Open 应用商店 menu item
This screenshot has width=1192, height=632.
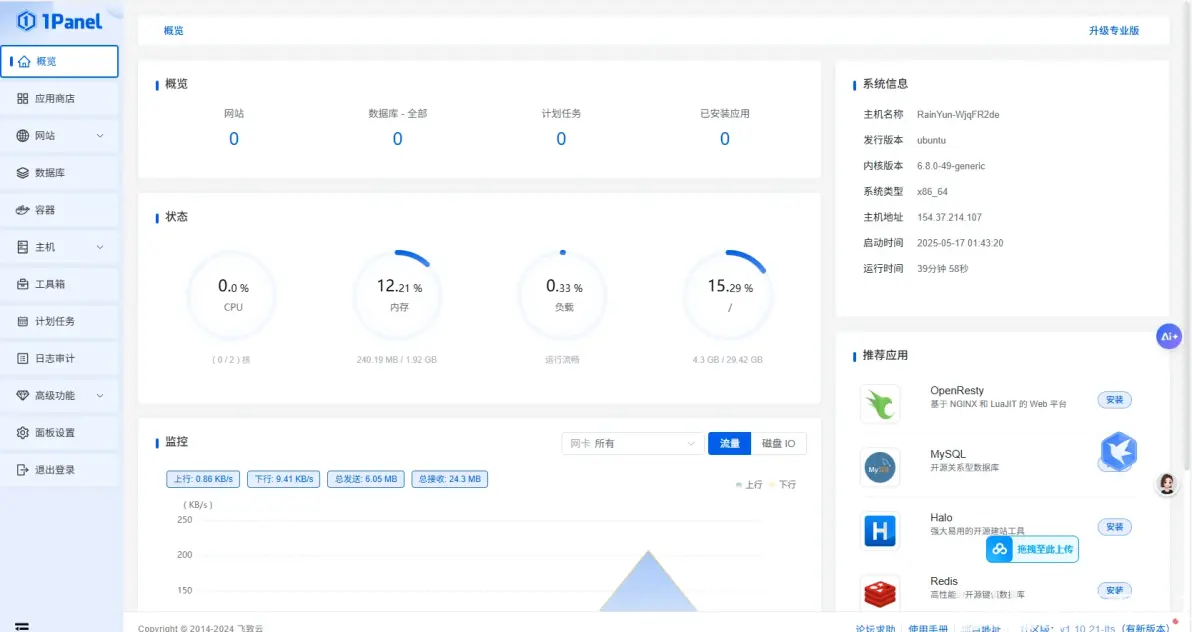pyautogui.click(x=59, y=99)
